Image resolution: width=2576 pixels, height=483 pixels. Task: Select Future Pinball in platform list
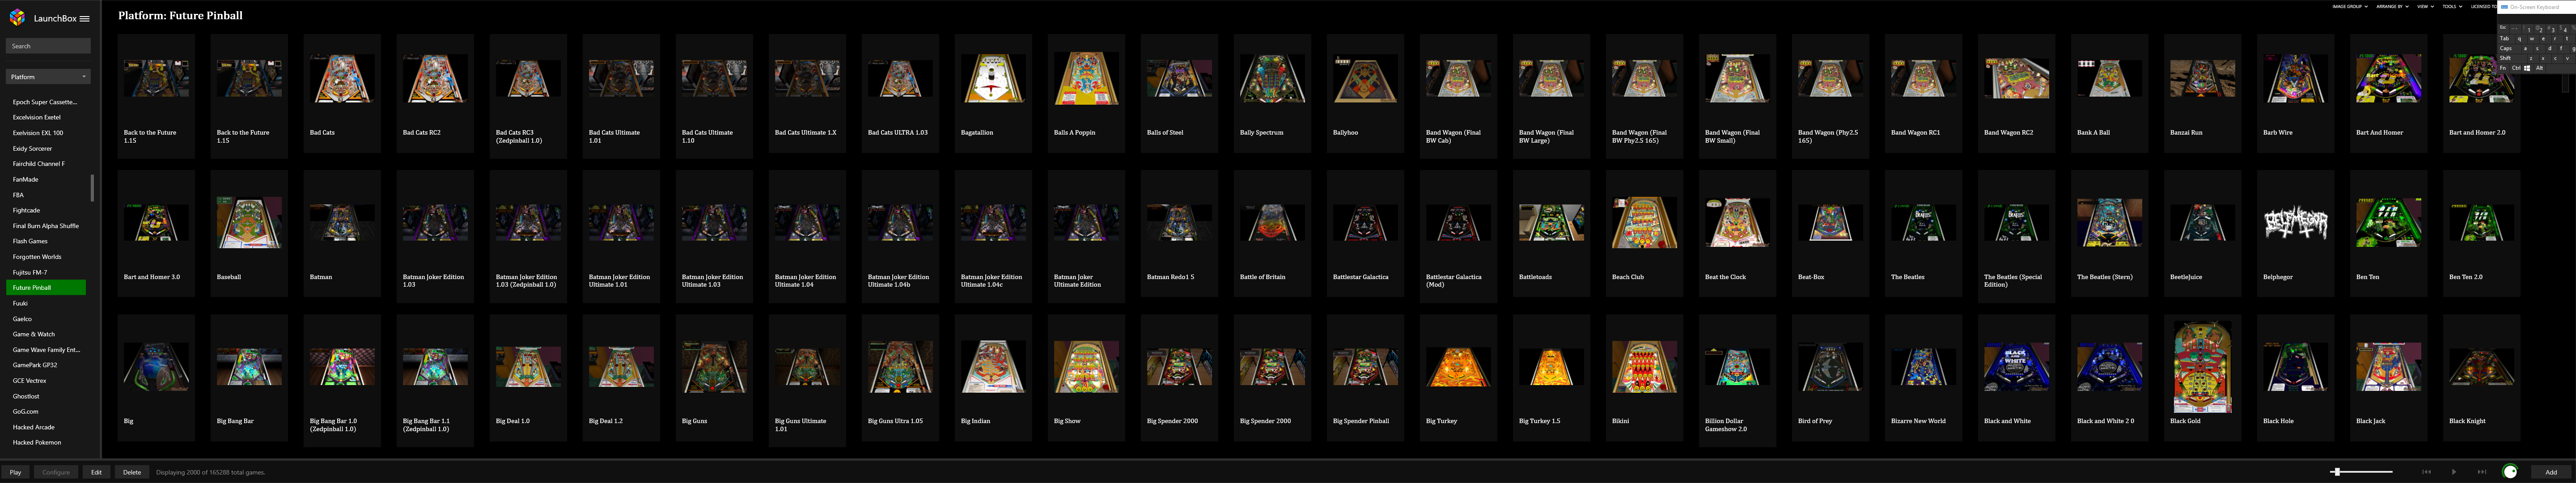click(x=46, y=288)
